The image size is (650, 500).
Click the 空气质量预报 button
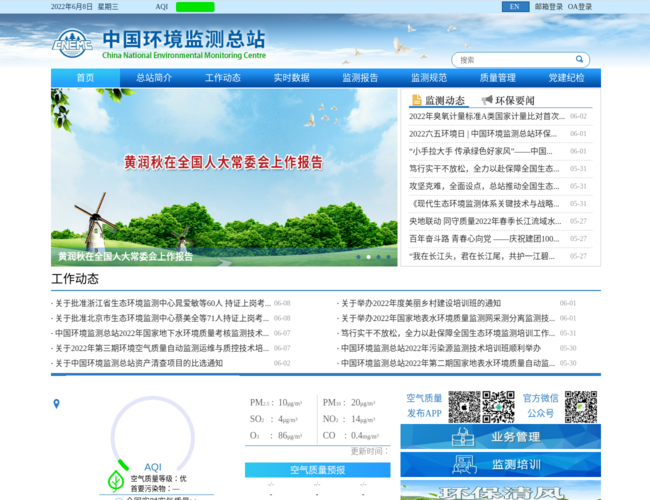coord(318,470)
